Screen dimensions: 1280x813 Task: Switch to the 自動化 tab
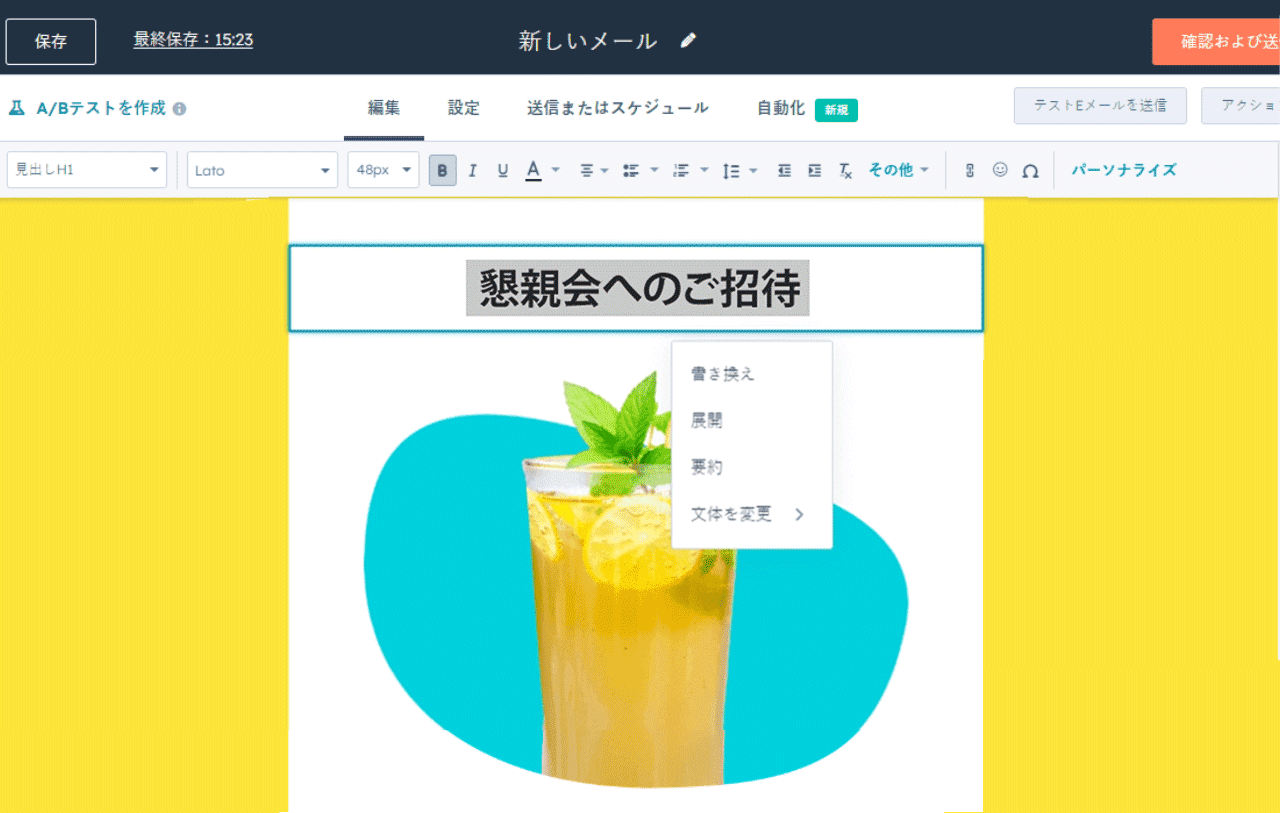[x=781, y=108]
